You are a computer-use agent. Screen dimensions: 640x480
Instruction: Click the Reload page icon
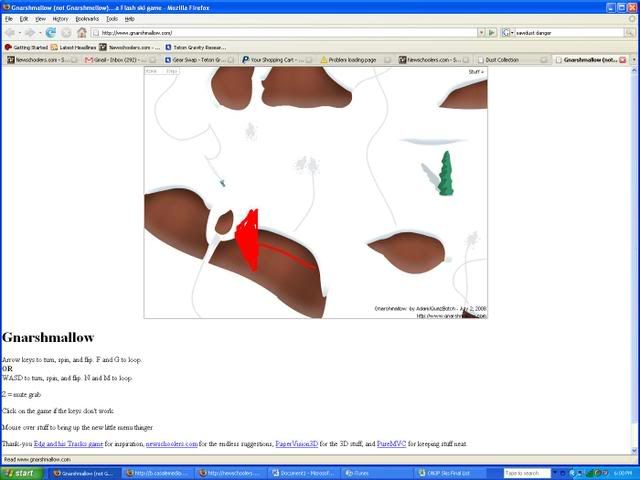pos(51,32)
